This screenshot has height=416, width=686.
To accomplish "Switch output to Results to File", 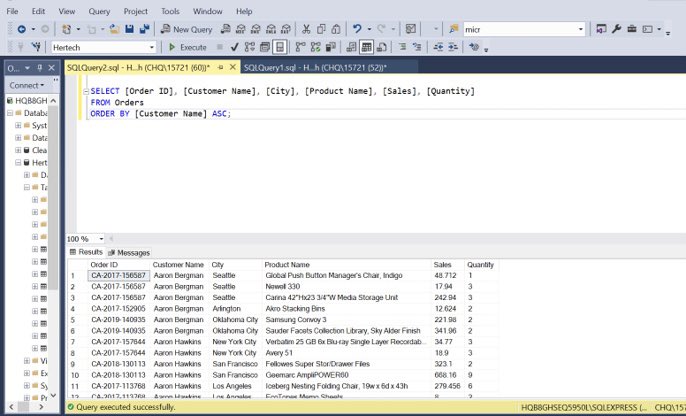I will 382,47.
